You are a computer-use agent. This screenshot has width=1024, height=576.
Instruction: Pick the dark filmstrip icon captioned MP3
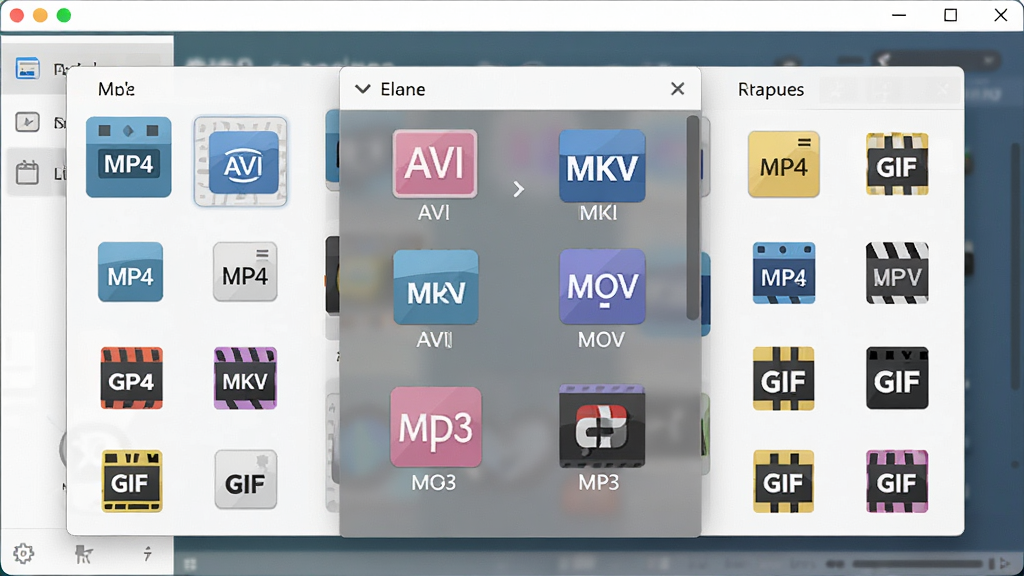coord(602,426)
